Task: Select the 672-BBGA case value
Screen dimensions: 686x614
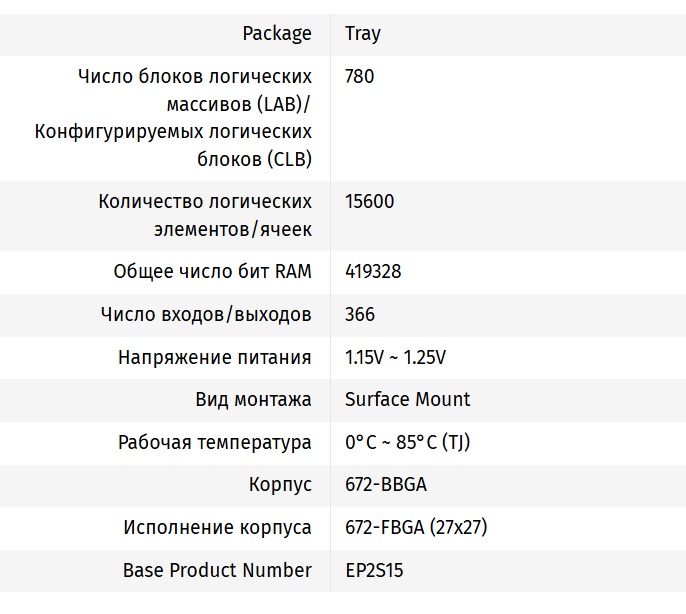Action: (386, 486)
